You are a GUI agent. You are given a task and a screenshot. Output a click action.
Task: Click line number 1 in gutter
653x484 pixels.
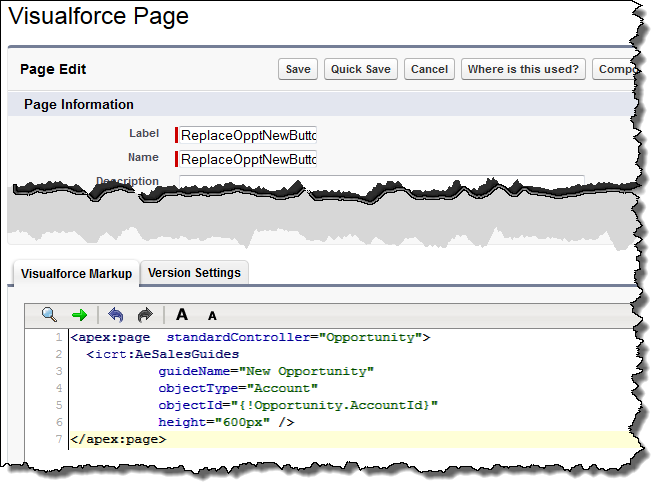point(59,337)
